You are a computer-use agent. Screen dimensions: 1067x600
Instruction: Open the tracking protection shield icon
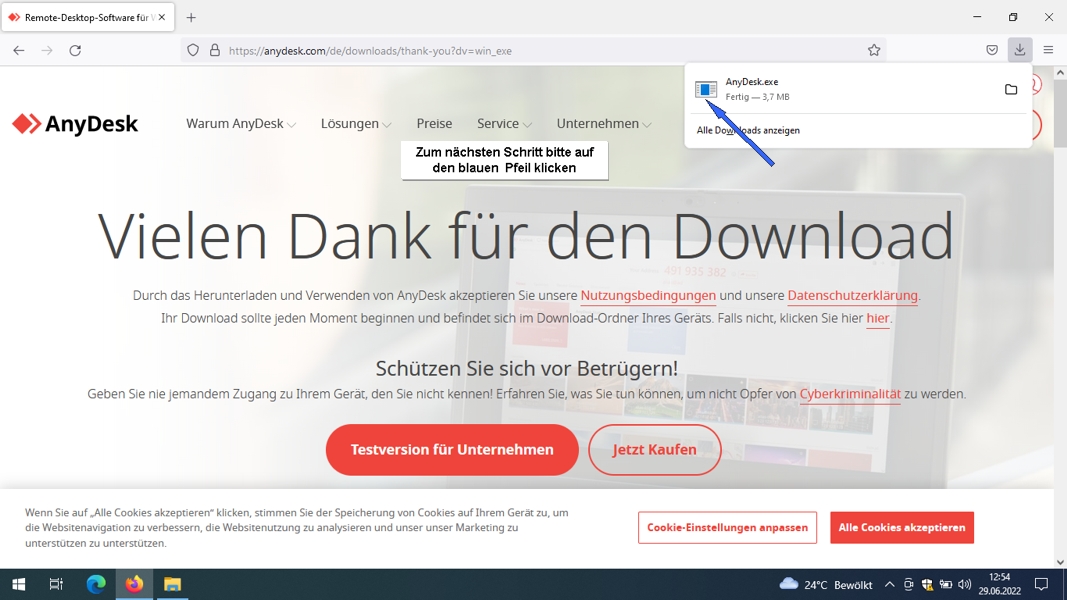pos(193,50)
